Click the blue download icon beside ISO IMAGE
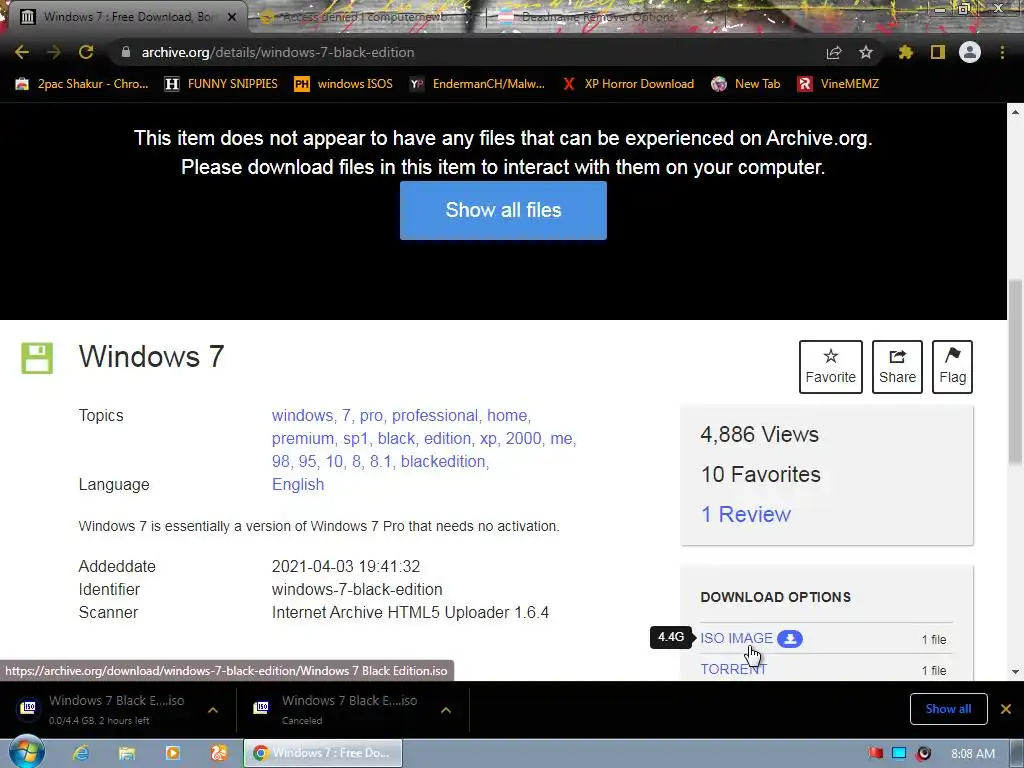Viewport: 1024px width, 768px height. [790, 639]
